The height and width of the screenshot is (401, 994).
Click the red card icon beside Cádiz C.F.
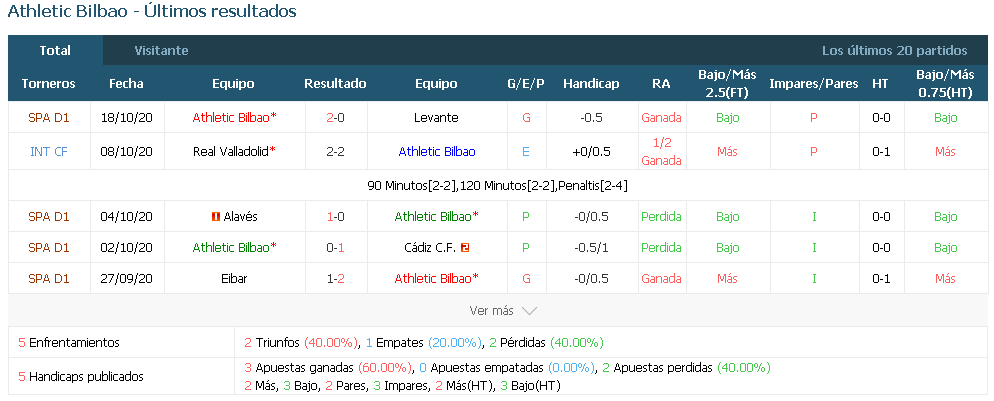pyautogui.click(x=465, y=248)
